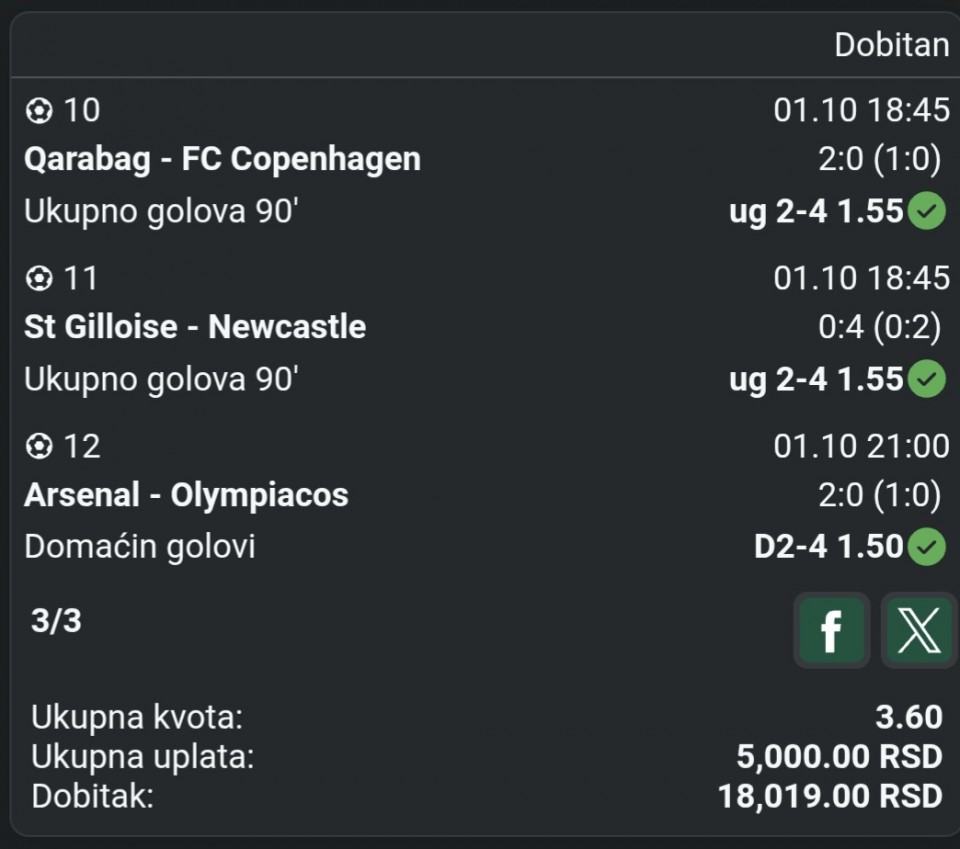Click the ug 2-4 1.55 Qarabag selection
The image size is (960, 849).
click(816, 212)
